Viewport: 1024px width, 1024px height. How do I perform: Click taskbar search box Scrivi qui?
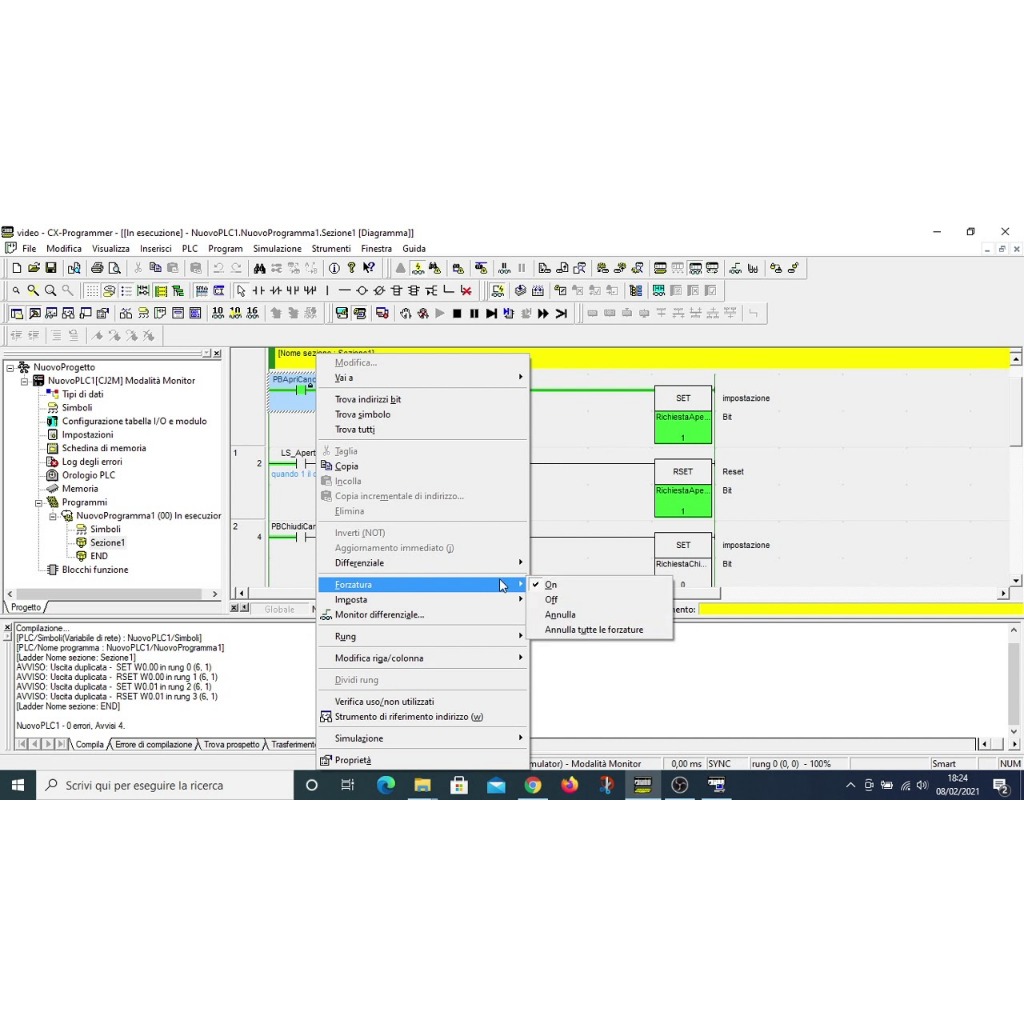165,785
